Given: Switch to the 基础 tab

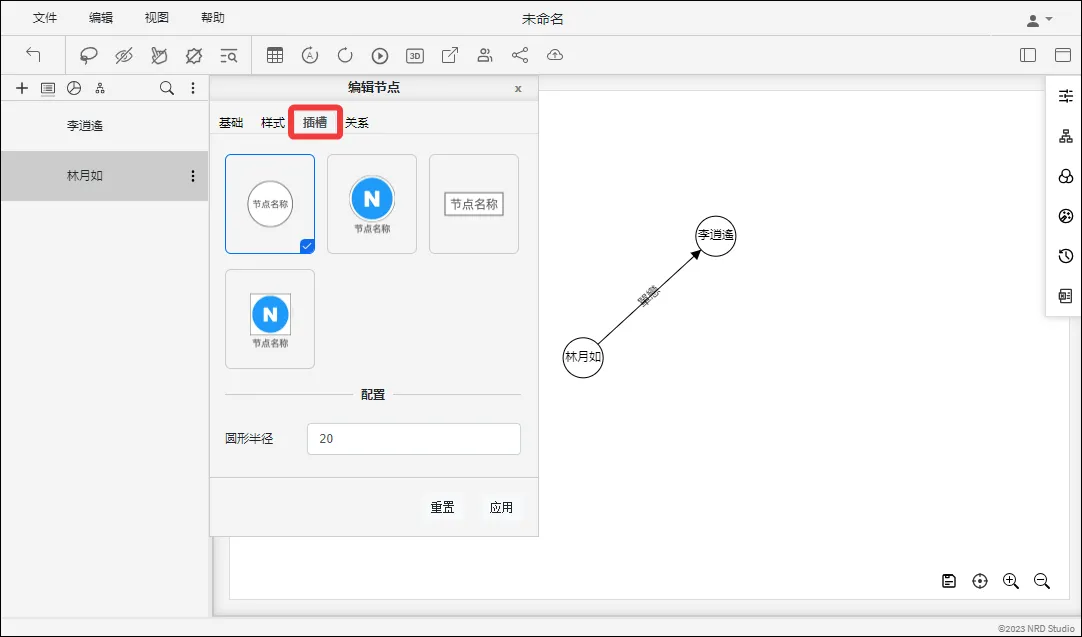Looking at the screenshot, I should [x=231, y=123].
